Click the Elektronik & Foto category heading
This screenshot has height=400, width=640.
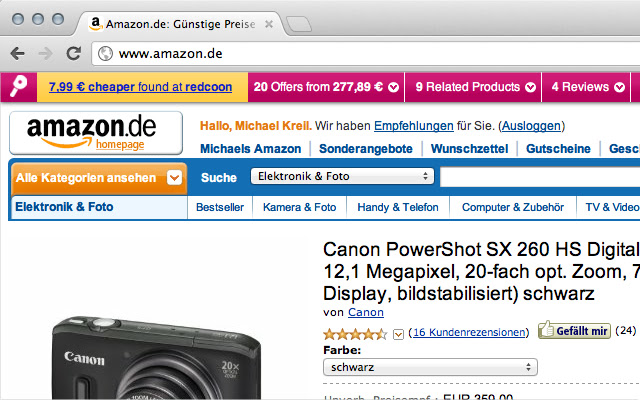click(x=64, y=207)
